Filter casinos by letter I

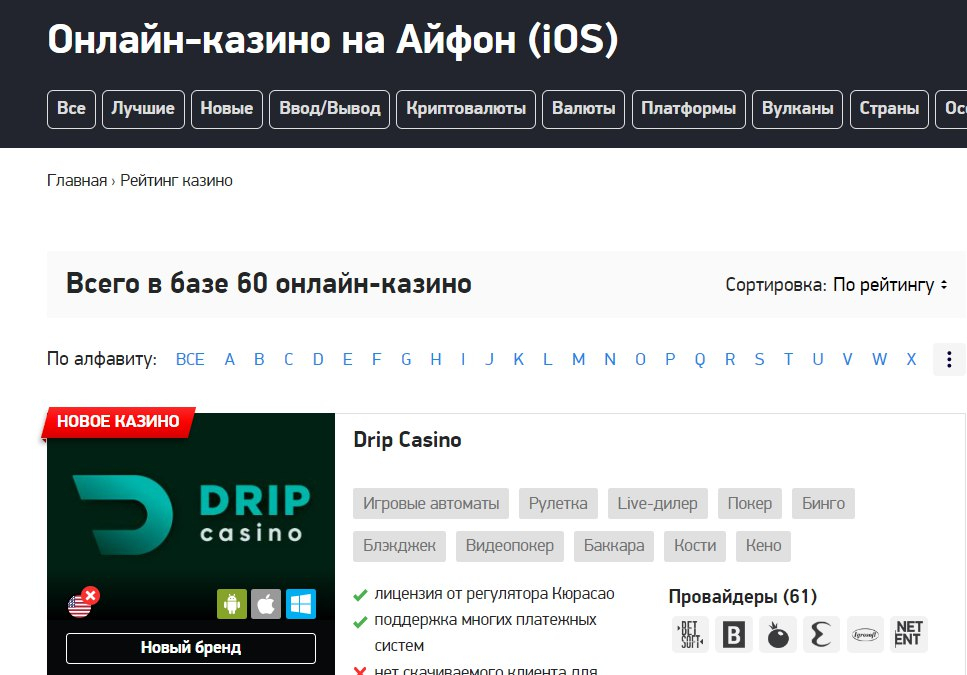[463, 359]
